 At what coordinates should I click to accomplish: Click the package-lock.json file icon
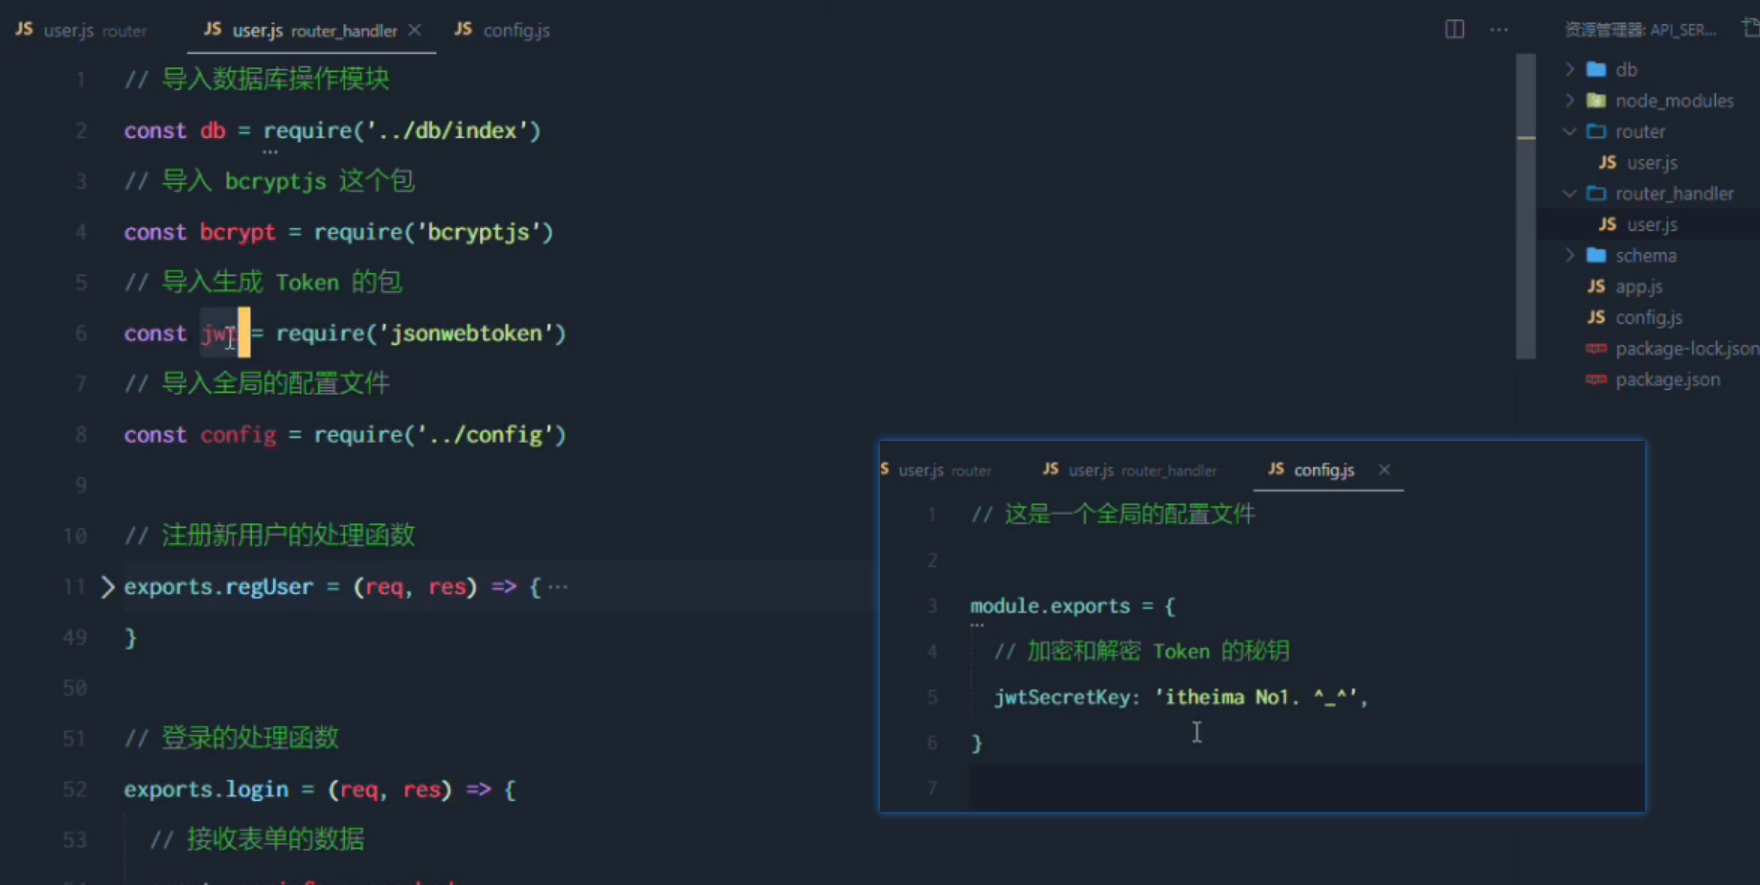(x=1596, y=348)
